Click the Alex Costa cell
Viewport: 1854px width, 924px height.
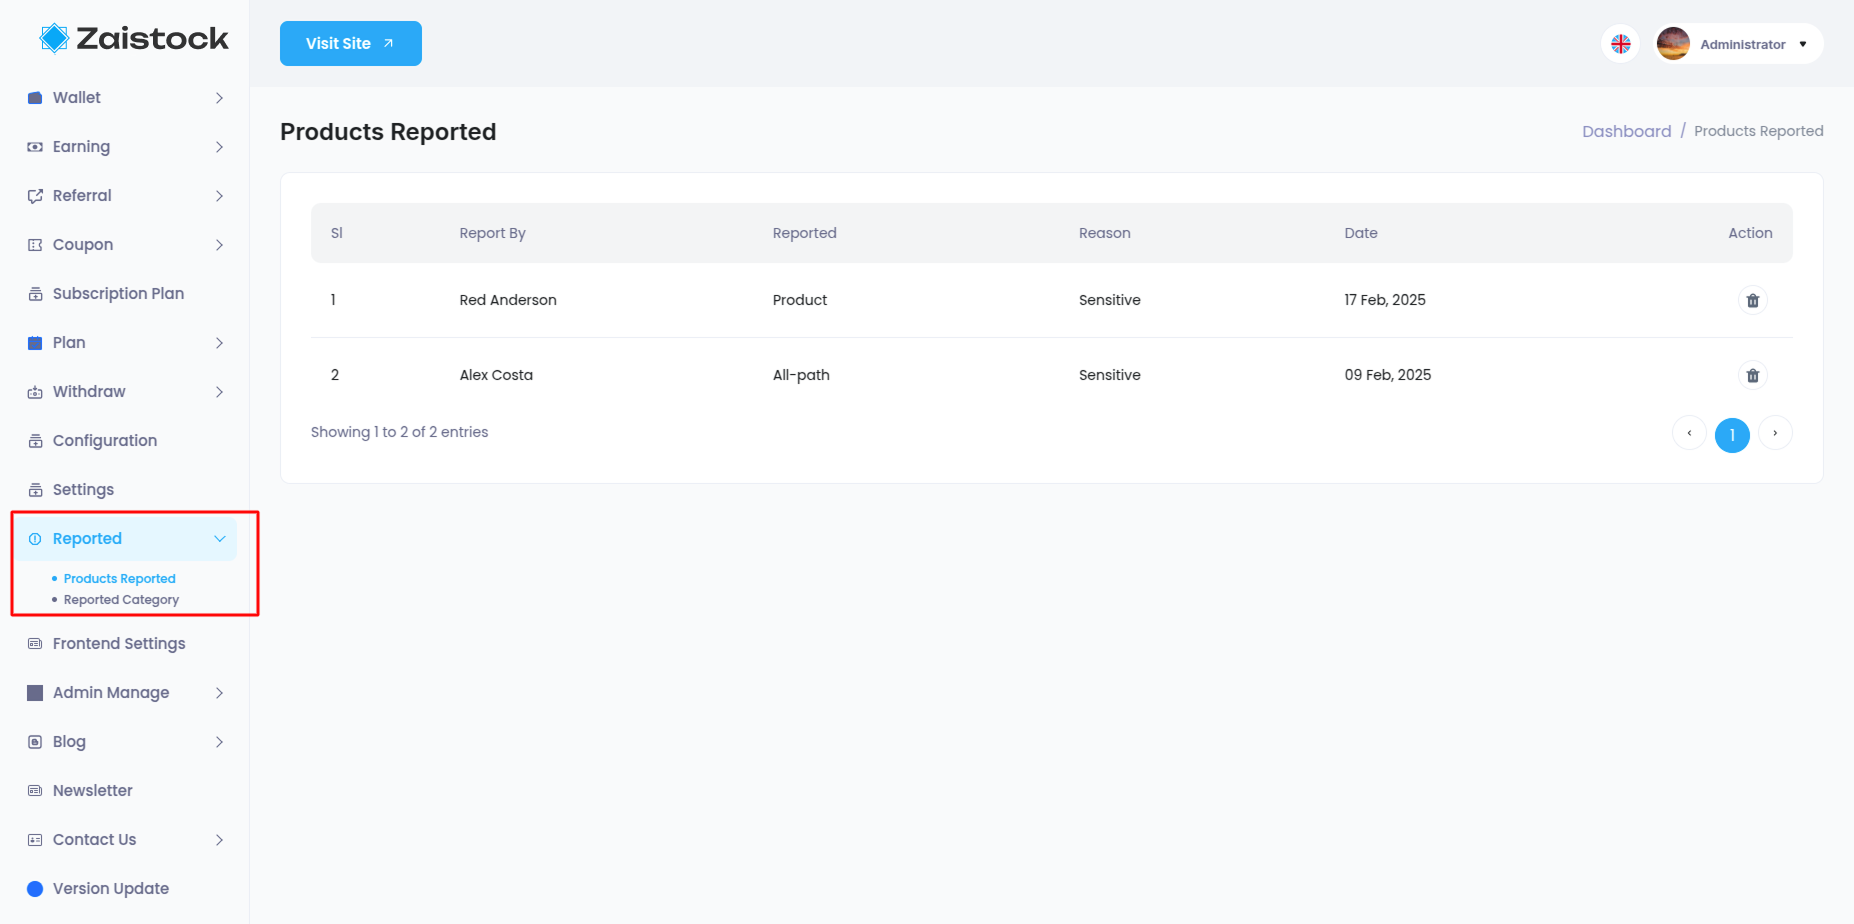pos(496,375)
